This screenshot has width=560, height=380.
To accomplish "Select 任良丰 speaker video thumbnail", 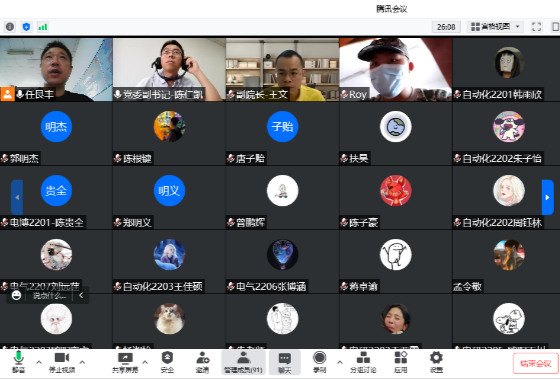I will (x=56, y=70).
